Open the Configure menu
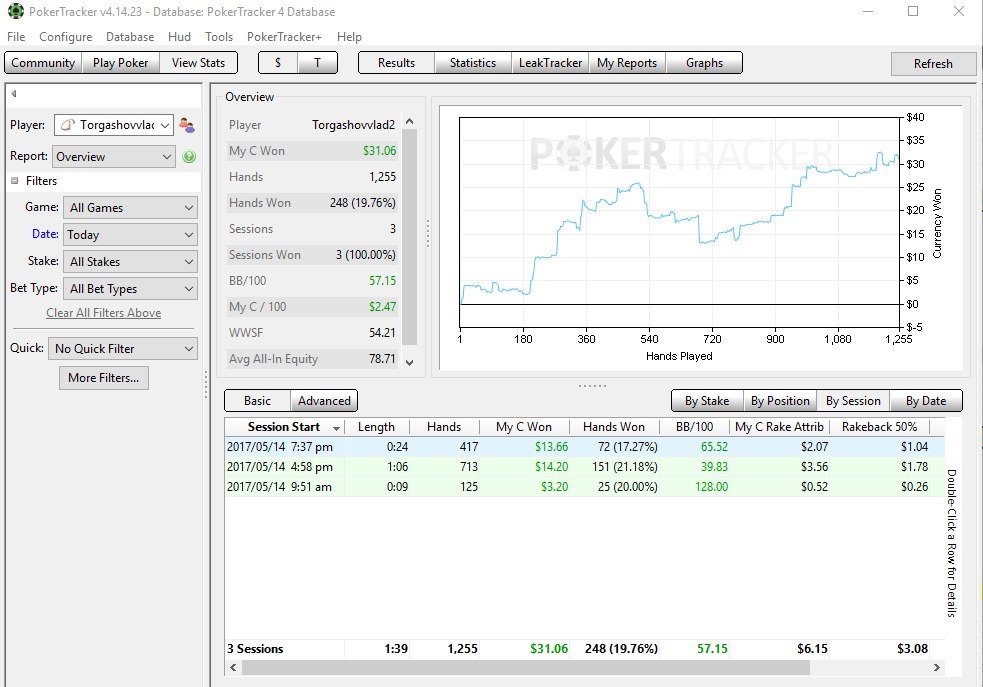This screenshot has height=687, width=983. (65, 37)
